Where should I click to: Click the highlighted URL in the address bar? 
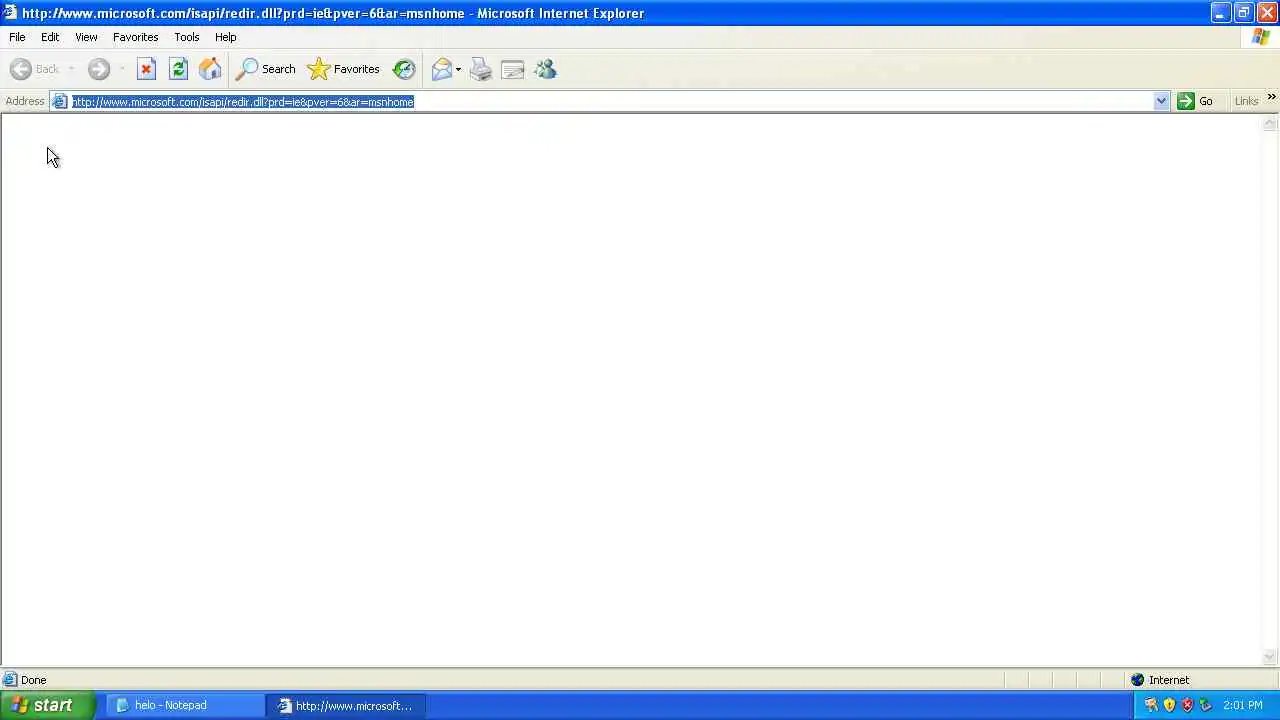pyautogui.click(x=243, y=102)
